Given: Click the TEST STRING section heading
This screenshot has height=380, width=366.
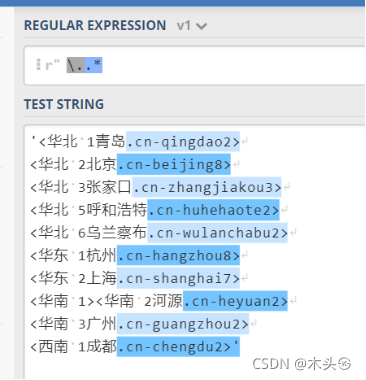Looking at the screenshot, I should click(64, 104).
